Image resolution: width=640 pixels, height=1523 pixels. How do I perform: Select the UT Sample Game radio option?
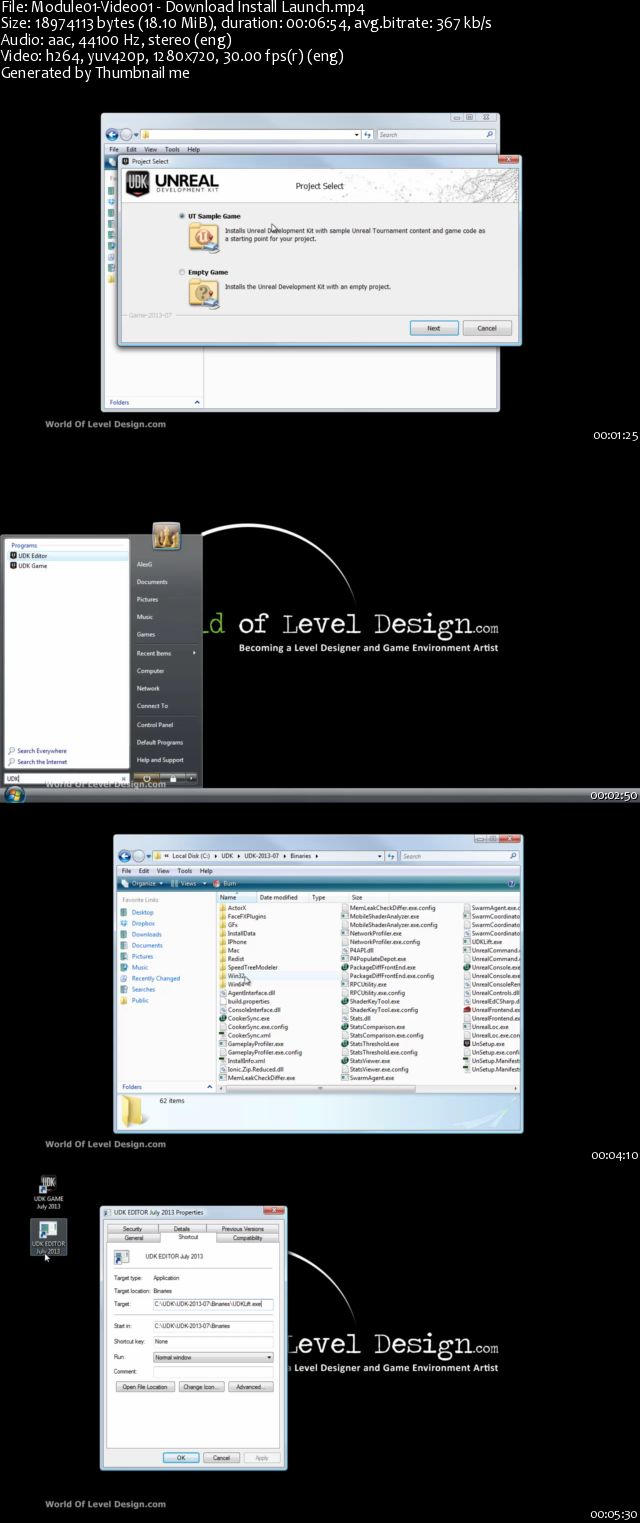[x=181, y=216]
